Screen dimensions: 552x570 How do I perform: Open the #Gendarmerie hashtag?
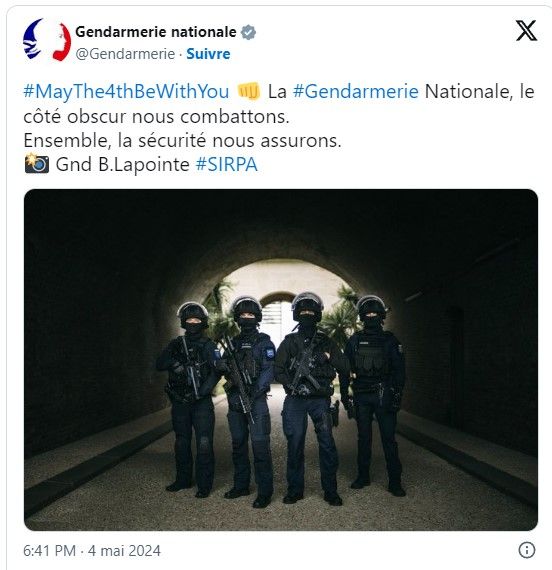pos(356,91)
